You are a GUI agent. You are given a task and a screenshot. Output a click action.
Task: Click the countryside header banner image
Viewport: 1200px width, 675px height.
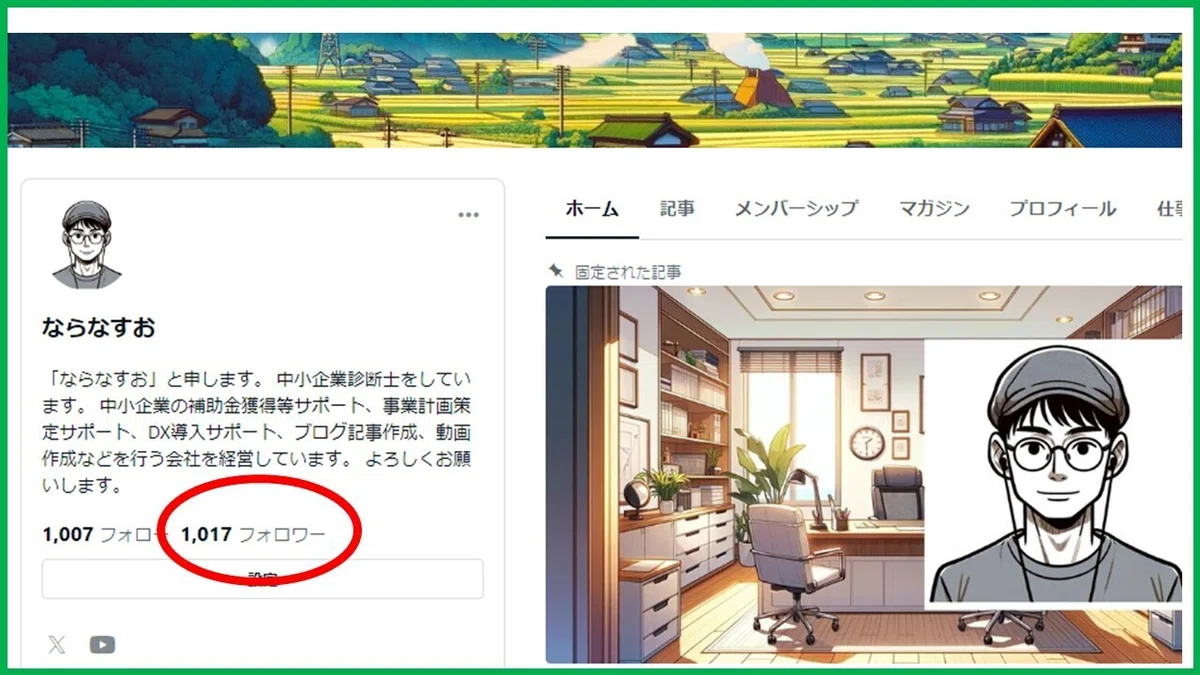click(595, 90)
